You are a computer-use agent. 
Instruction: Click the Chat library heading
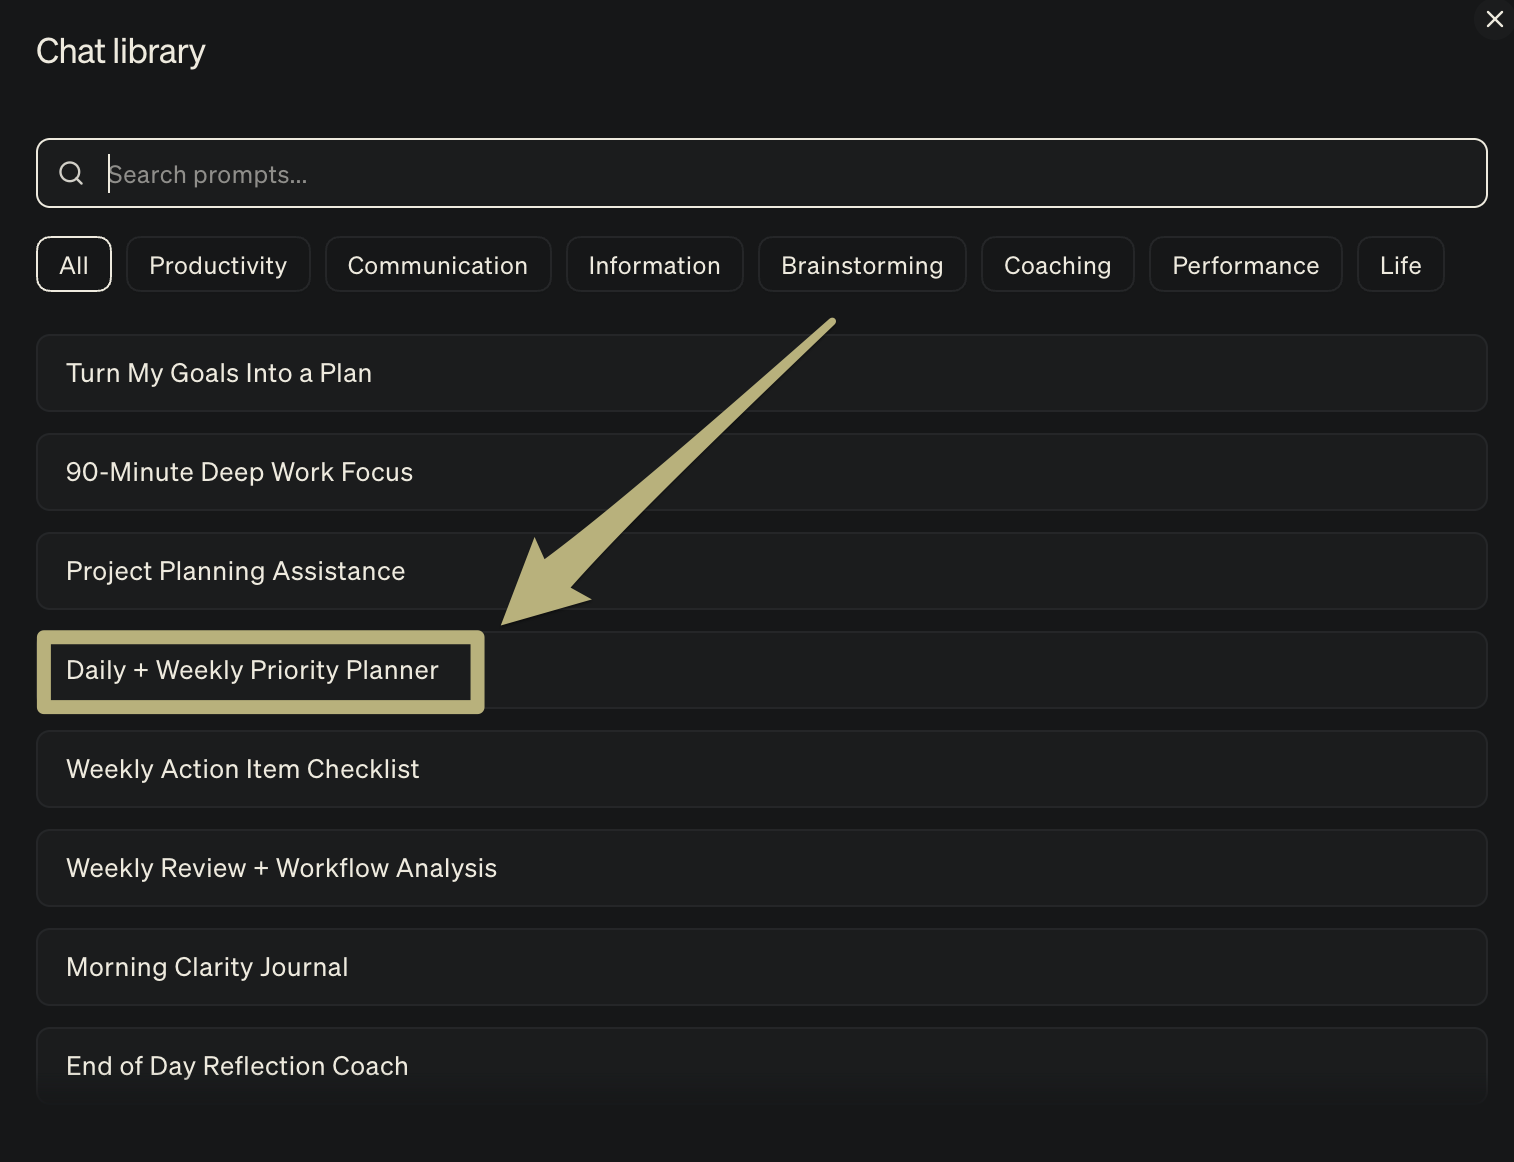tap(121, 51)
